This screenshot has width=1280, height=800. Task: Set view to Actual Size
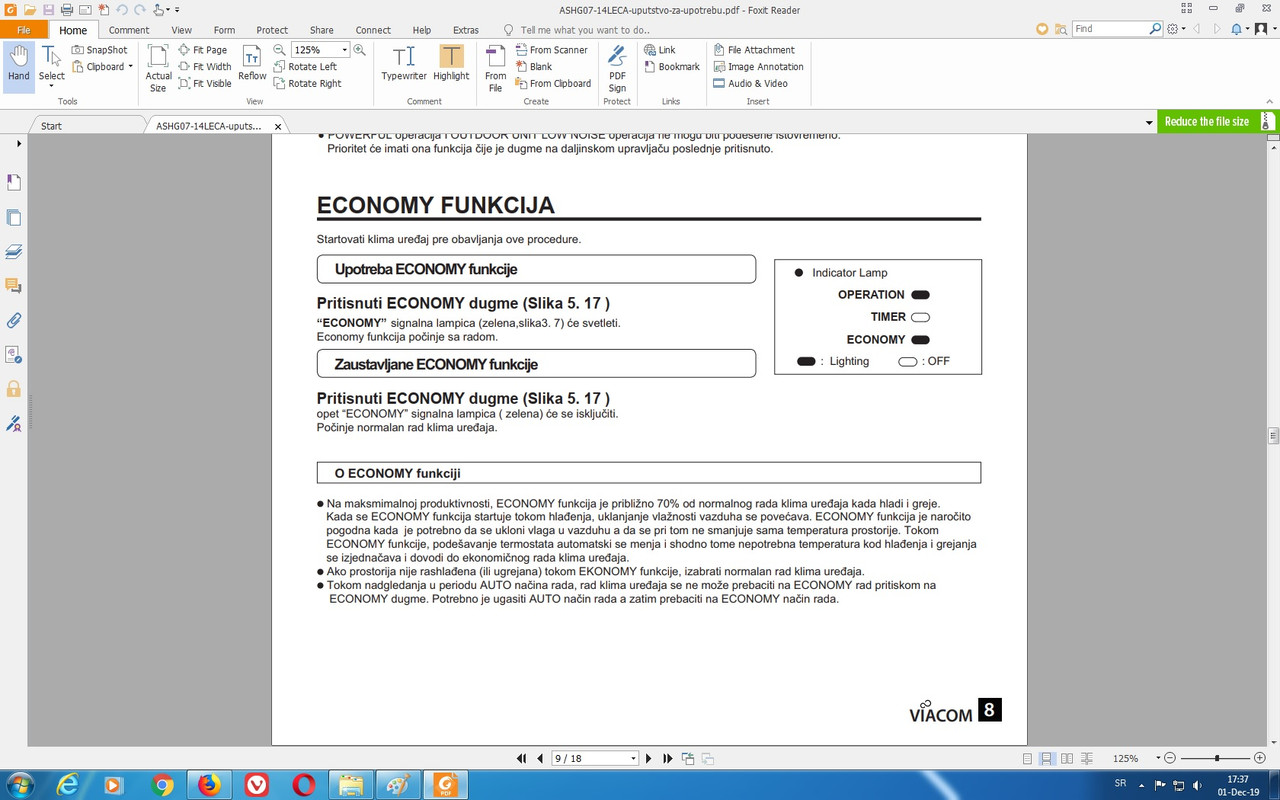coord(158,68)
